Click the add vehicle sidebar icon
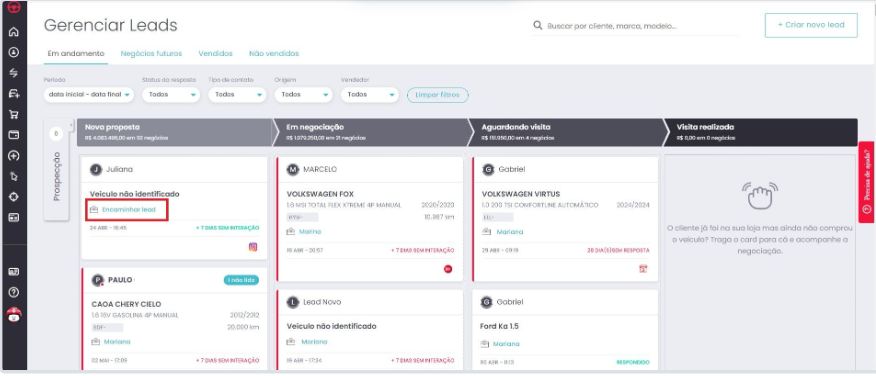 point(14,94)
